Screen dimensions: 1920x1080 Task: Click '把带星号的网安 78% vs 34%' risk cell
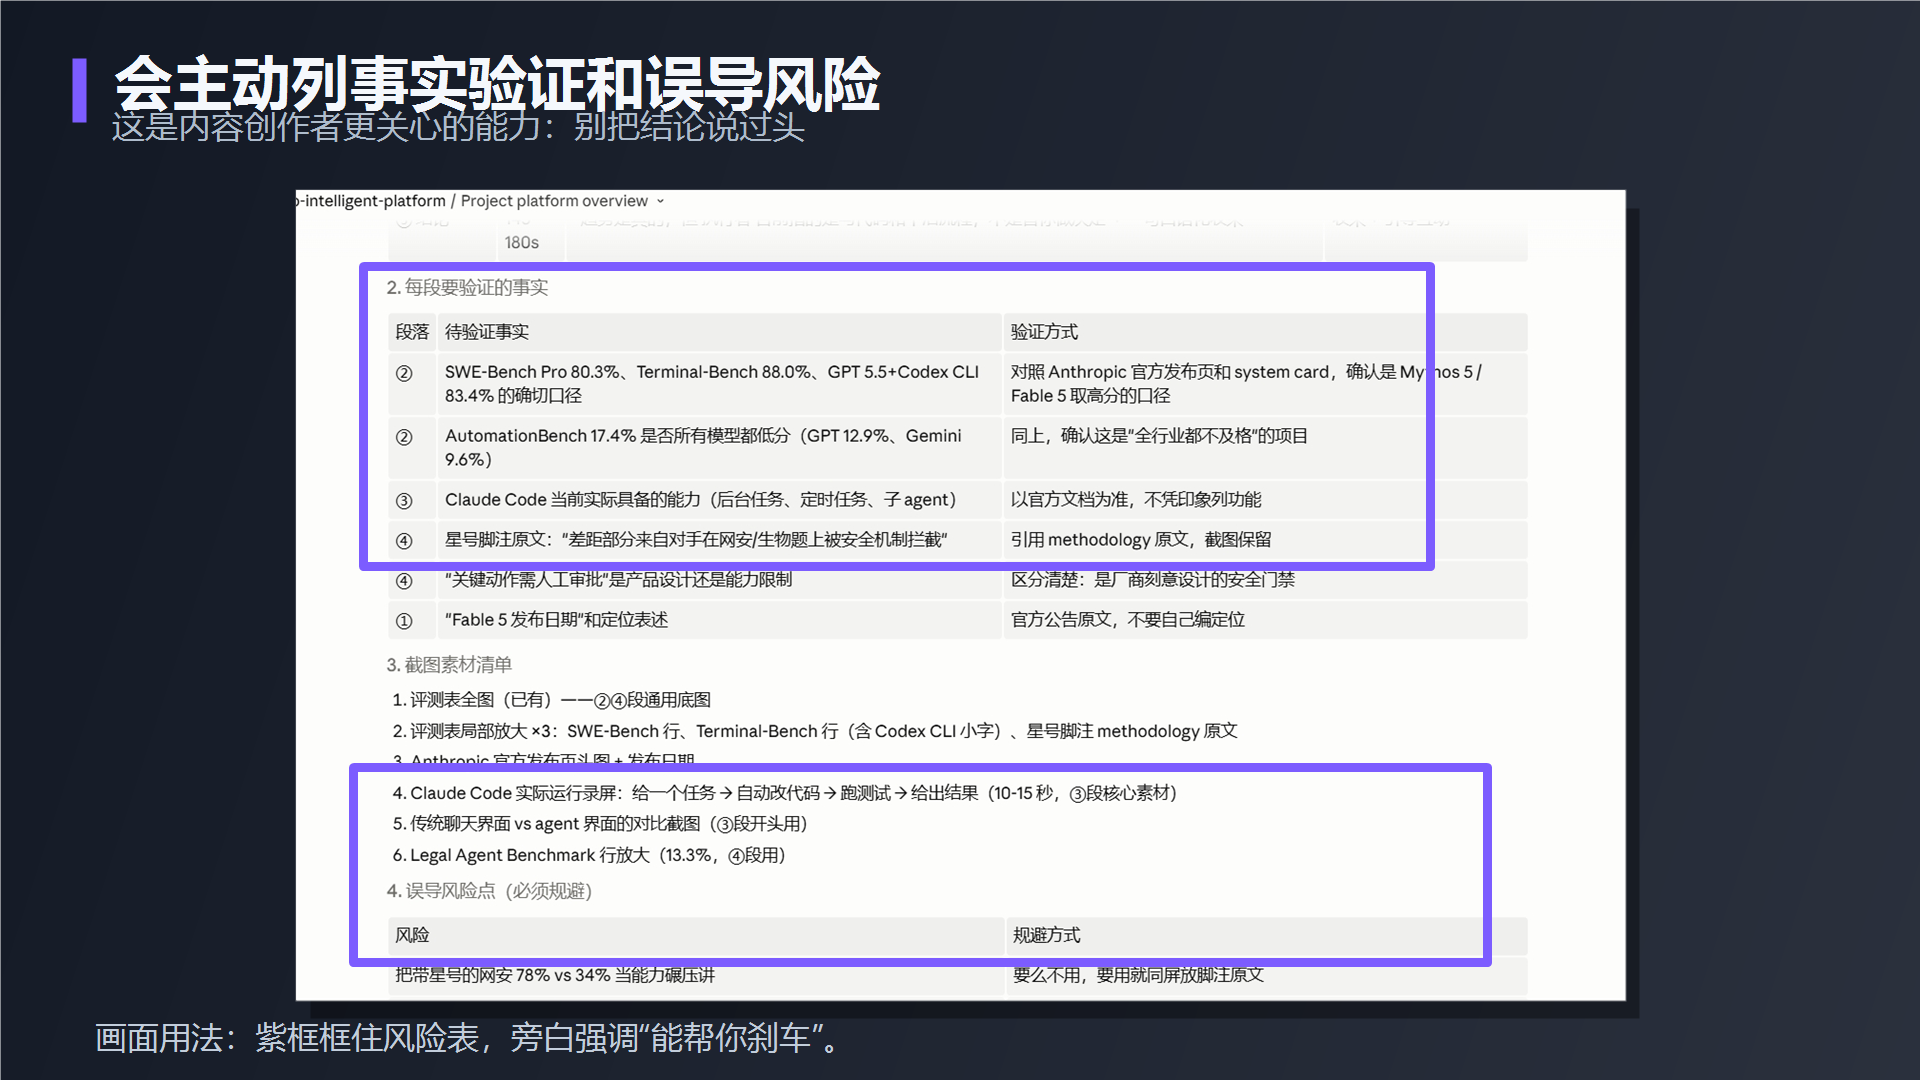click(696, 975)
